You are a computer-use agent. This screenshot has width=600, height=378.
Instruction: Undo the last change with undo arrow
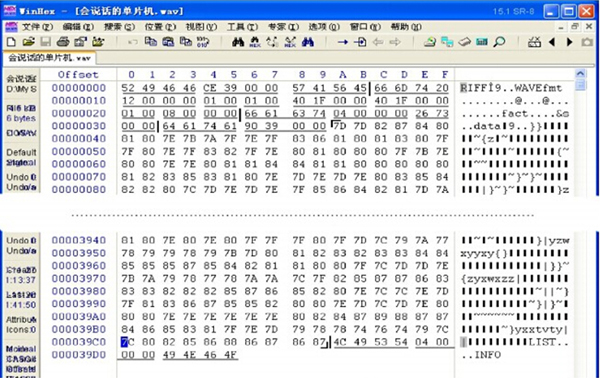pyautogui.click(x=132, y=42)
